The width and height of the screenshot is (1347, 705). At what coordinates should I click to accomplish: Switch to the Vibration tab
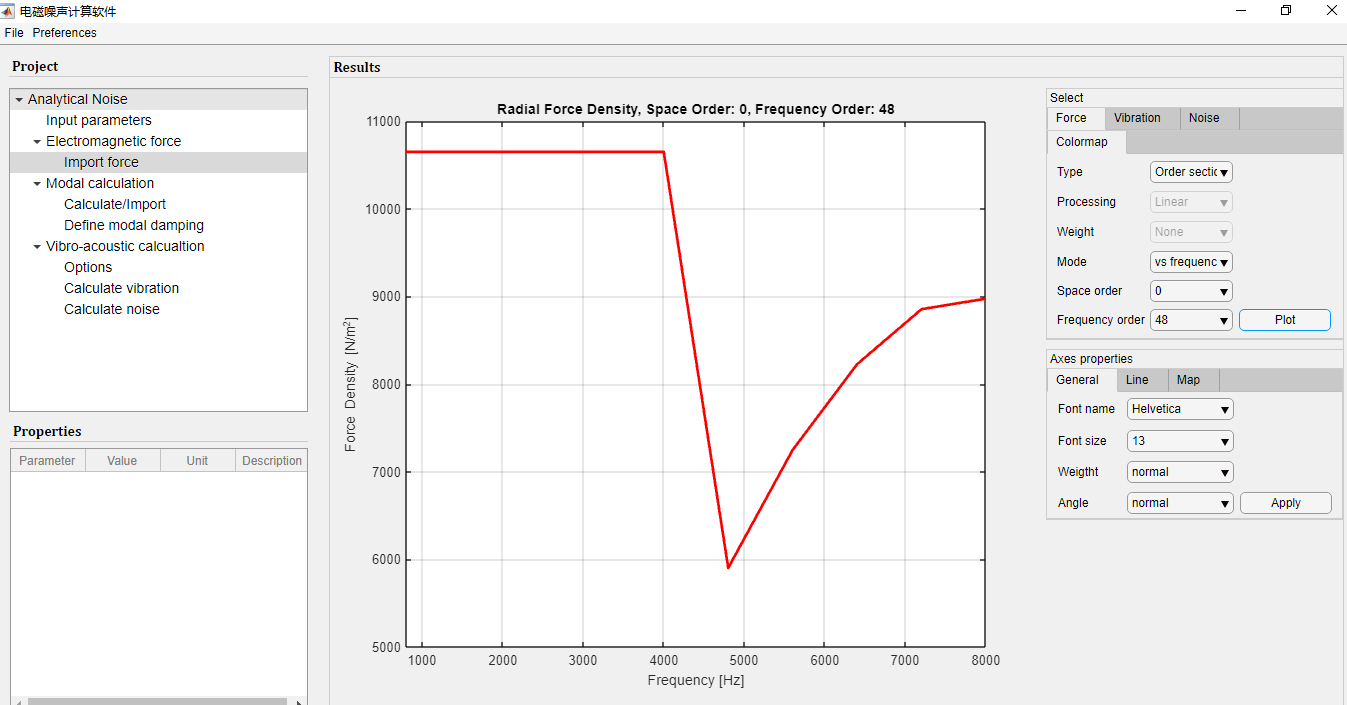click(1137, 118)
